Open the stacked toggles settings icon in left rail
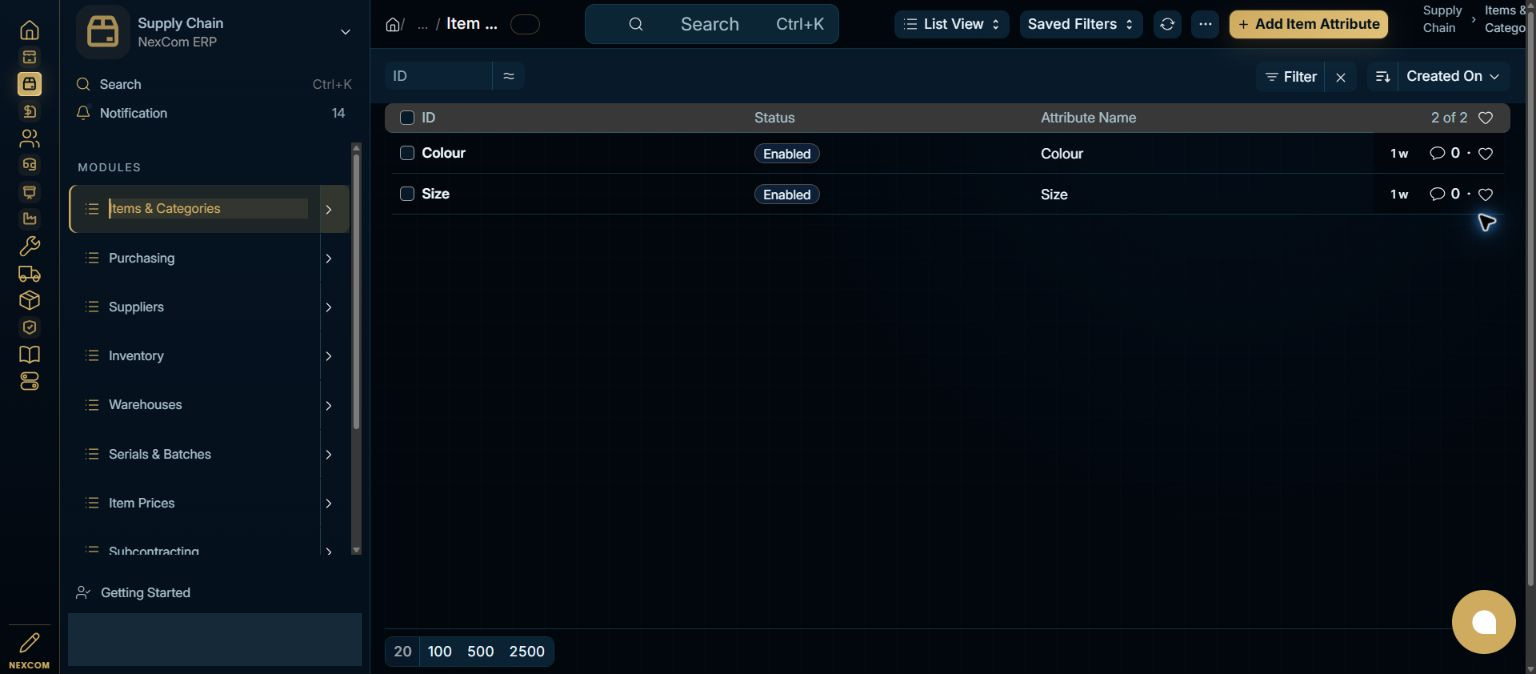The height and width of the screenshot is (674, 1536). 29,381
